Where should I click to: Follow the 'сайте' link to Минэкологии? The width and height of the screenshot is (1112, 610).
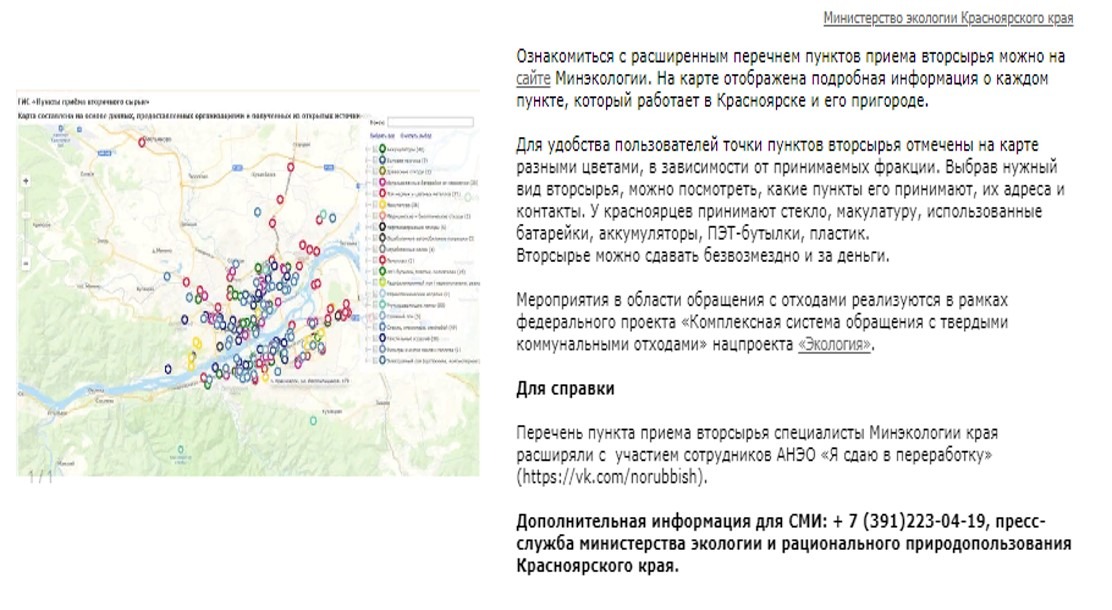533,79
